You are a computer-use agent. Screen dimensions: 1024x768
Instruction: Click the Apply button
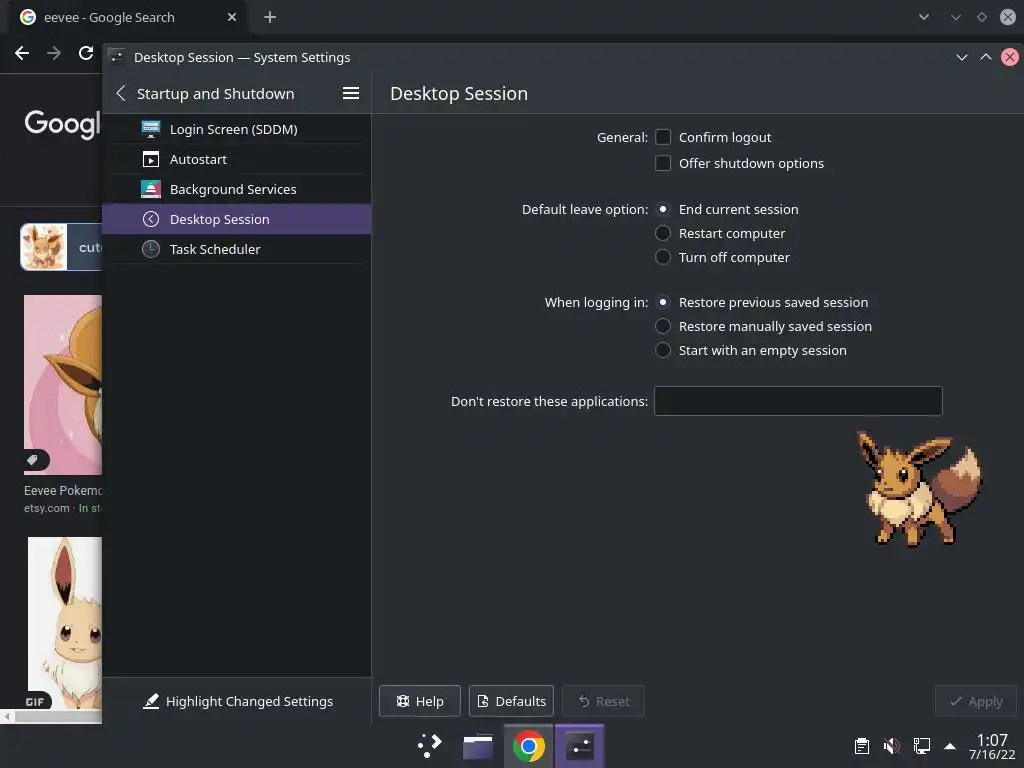[x=976, y=701]
